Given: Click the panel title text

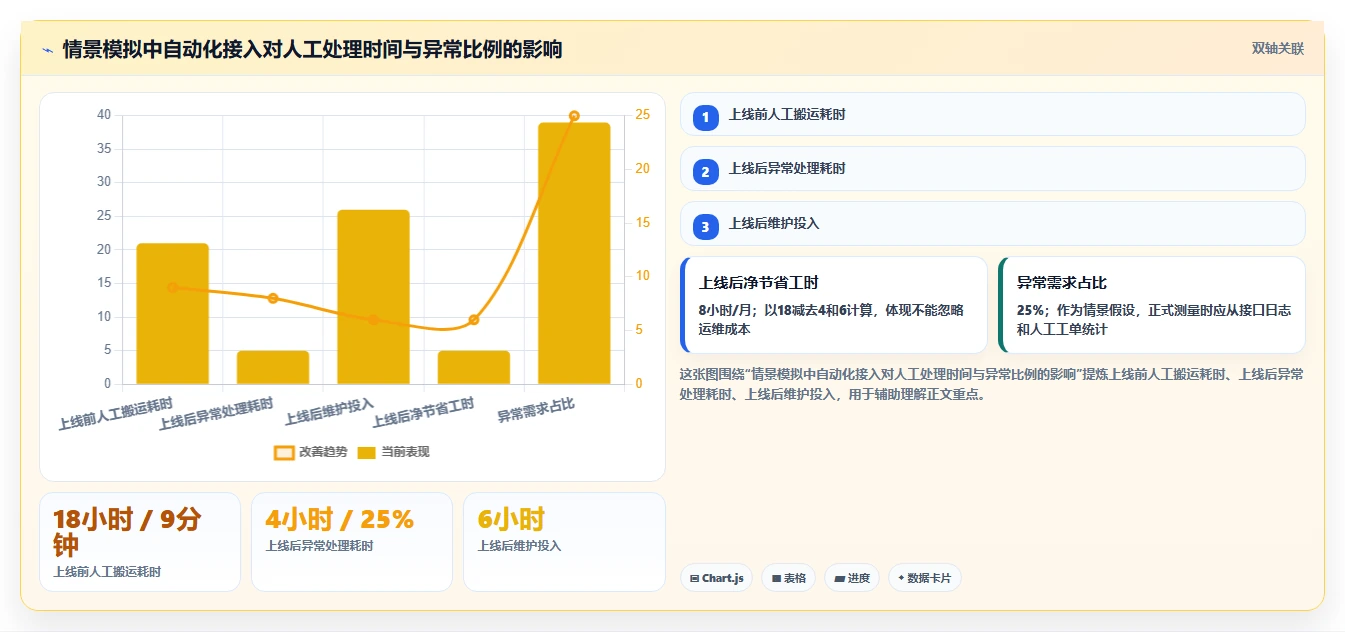Looking at the screenshot, I should click(x=312, y=49).
